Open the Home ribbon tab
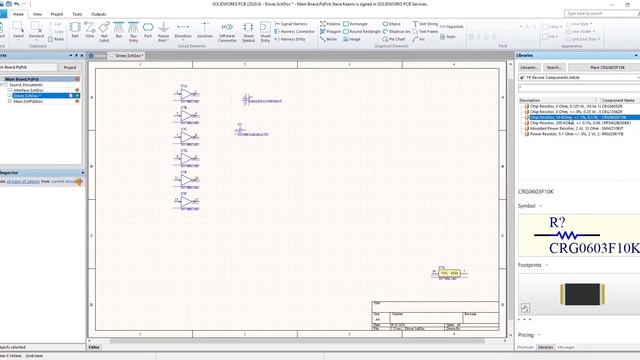 [x=18, y=14]
